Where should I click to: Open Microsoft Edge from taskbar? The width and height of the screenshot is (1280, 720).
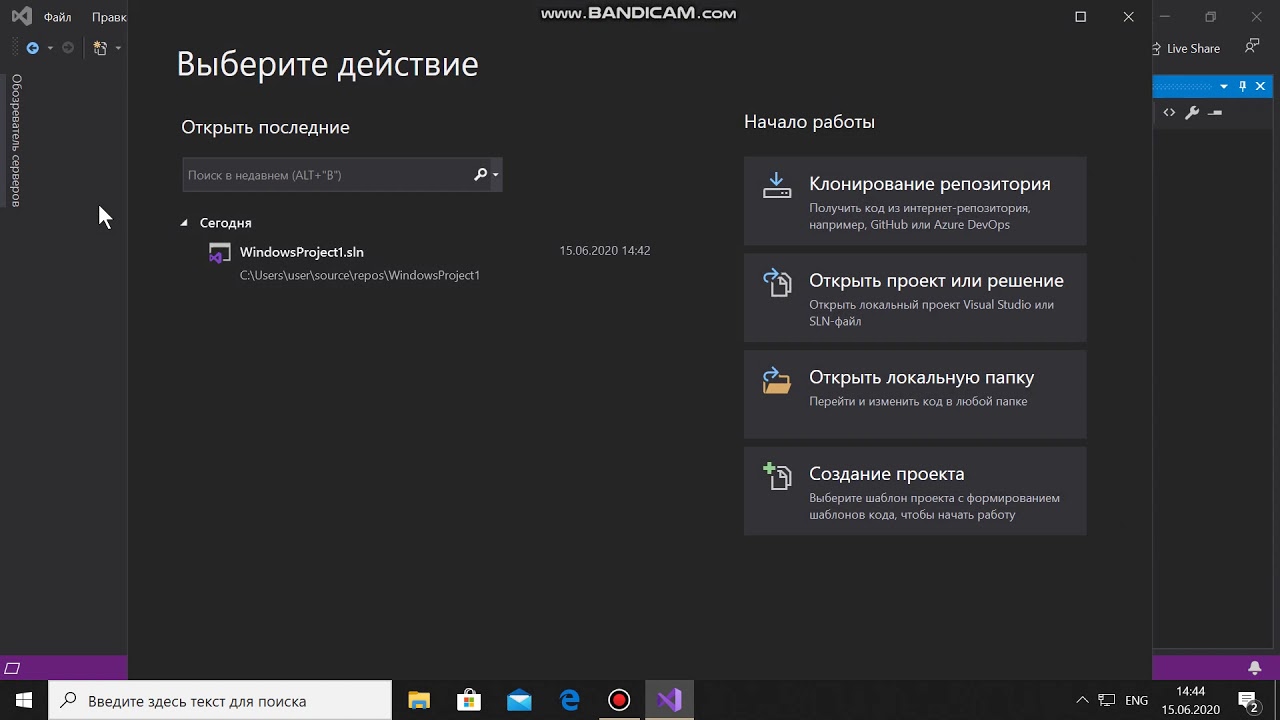569,701
